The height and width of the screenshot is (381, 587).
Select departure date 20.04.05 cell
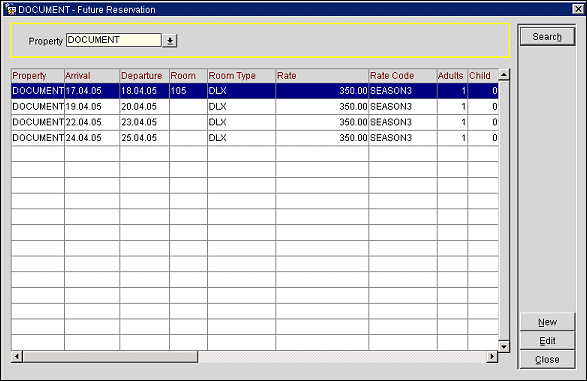pos(145,107)
